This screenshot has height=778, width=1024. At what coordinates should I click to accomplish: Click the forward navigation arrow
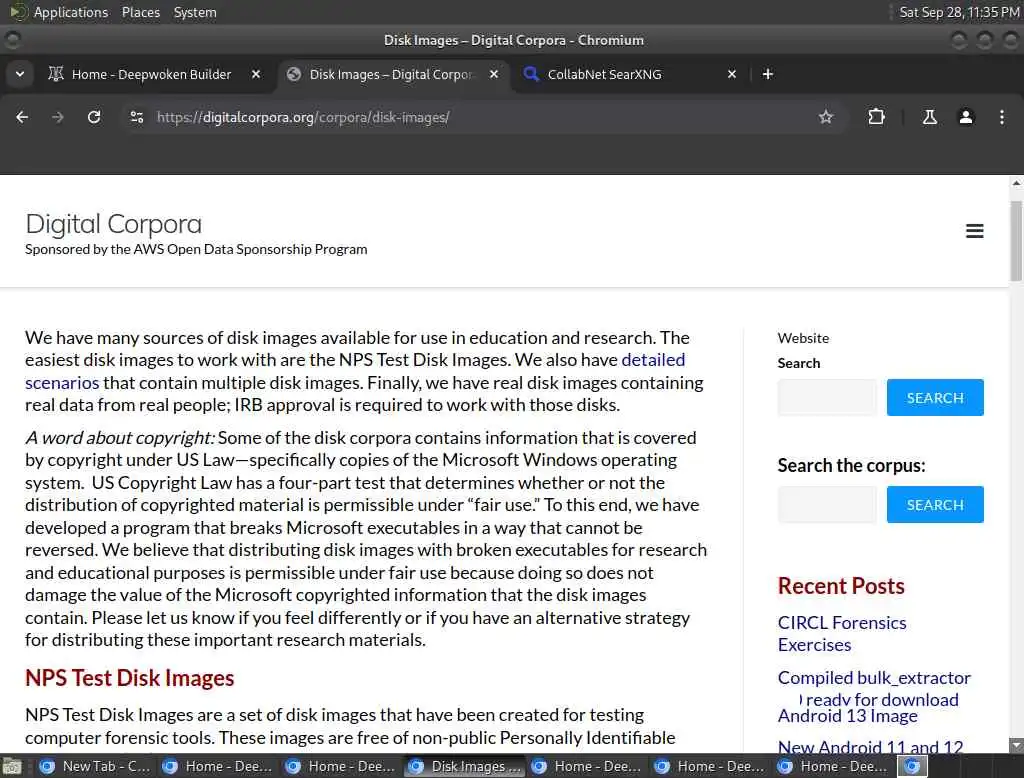(x=58, y=117)
